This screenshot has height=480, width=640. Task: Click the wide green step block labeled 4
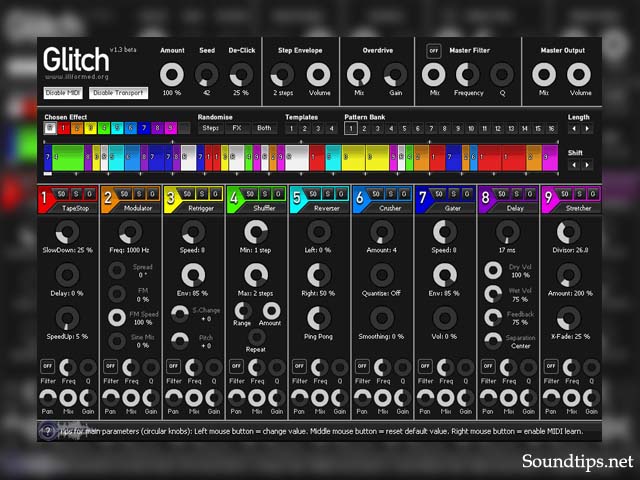click(x=68, y=158)
